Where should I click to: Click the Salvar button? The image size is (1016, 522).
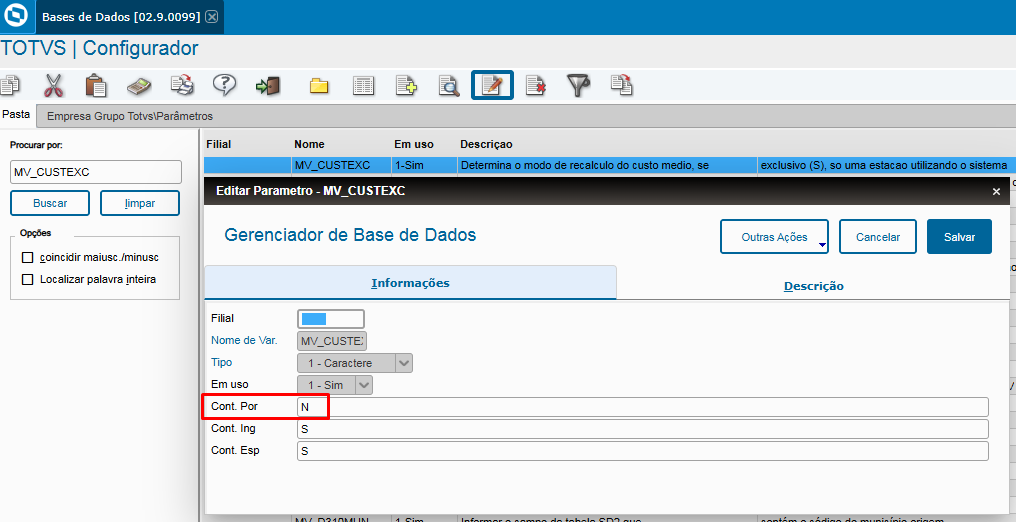coord(960,237)
